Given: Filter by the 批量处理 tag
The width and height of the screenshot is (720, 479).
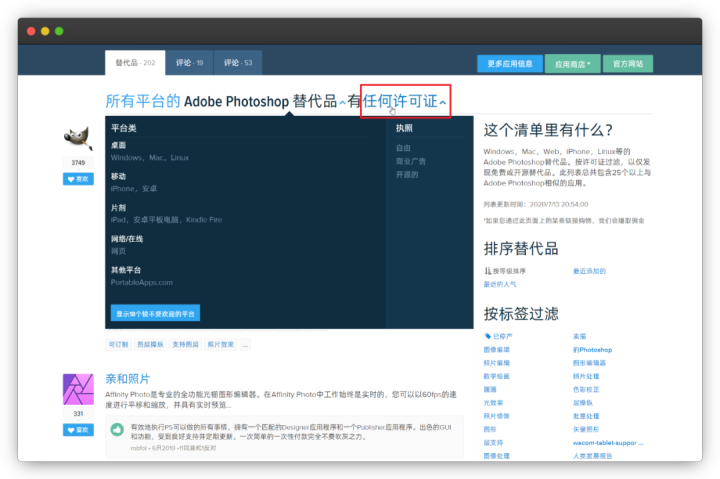Looking at the screenshot, I should point(585,416).
